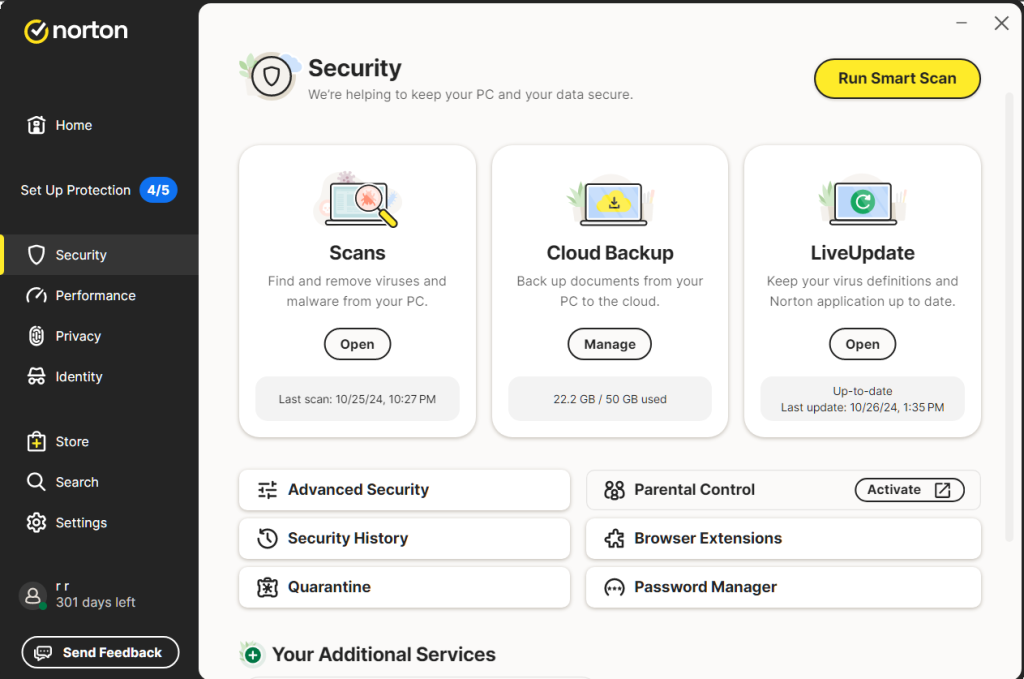
Task: Open the Performance section
Action: [95, 295]
